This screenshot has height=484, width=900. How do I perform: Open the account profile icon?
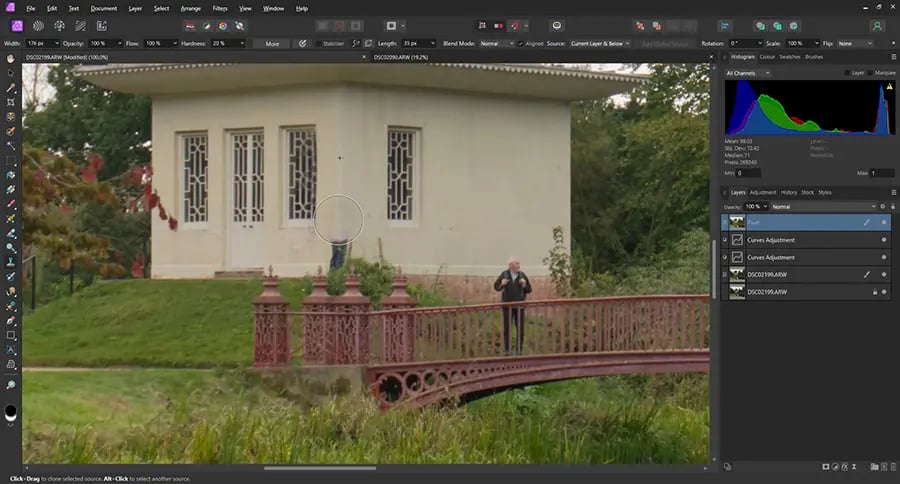tap(877, 26)
